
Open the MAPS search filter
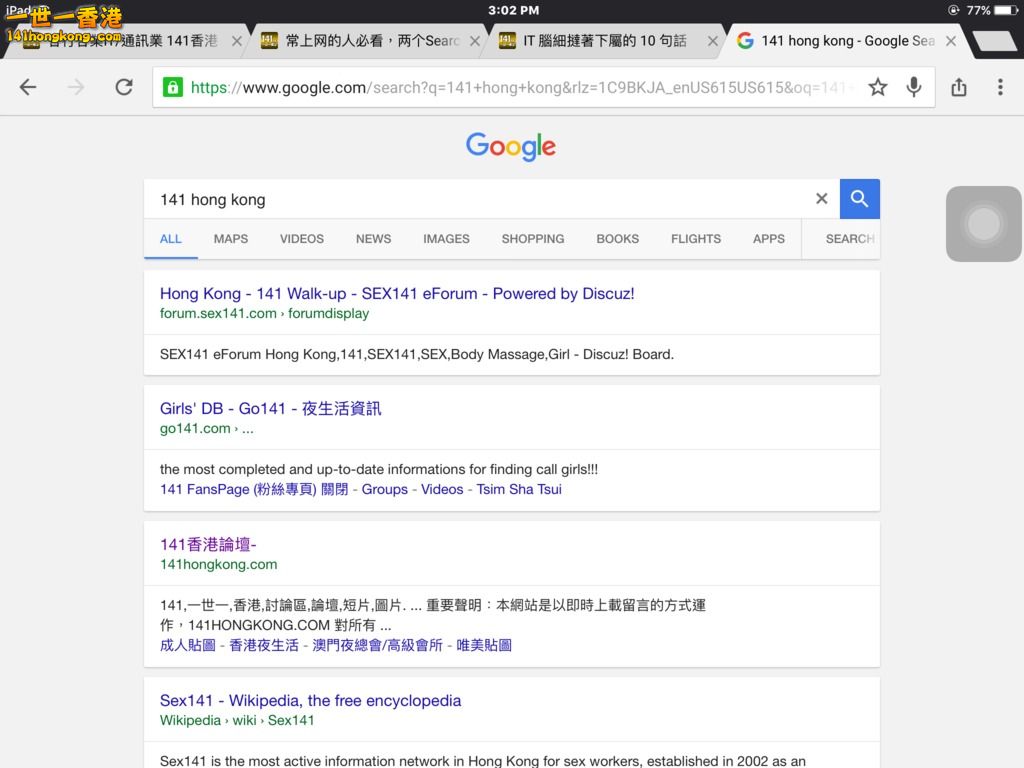[230, 239]
